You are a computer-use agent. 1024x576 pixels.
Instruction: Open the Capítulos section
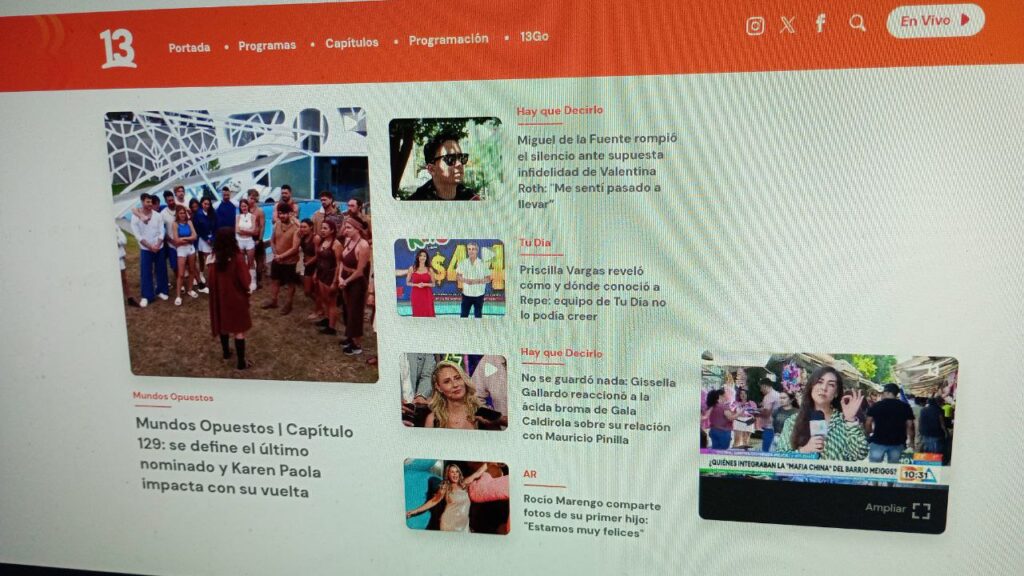coord(349,42)
